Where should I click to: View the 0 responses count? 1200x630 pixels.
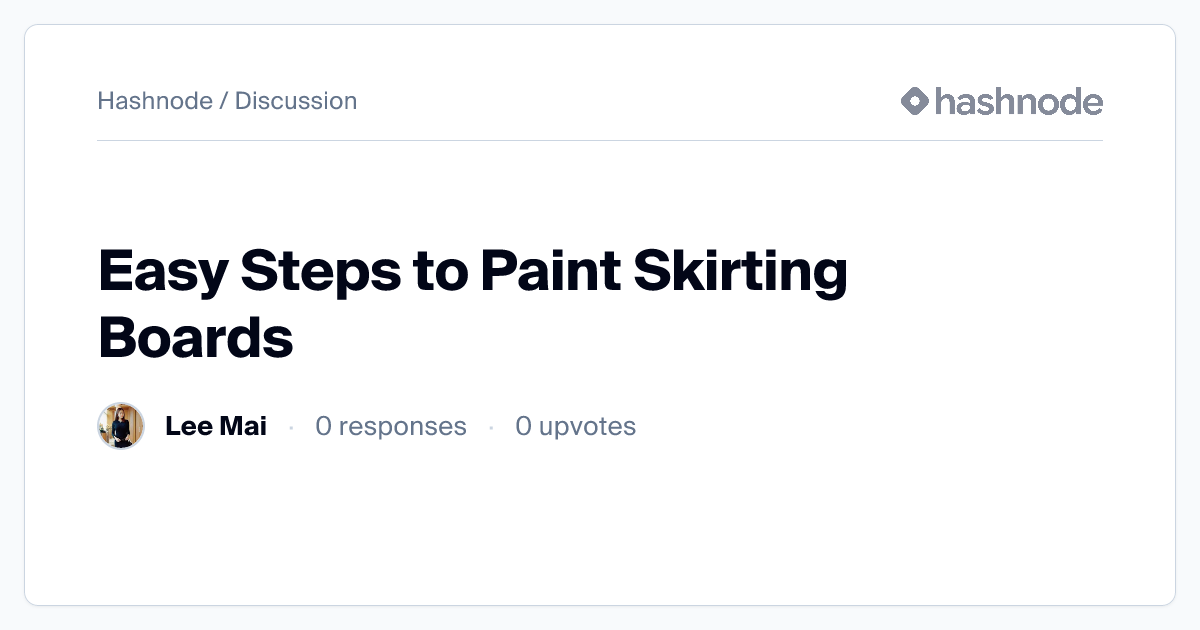(391, 426)
